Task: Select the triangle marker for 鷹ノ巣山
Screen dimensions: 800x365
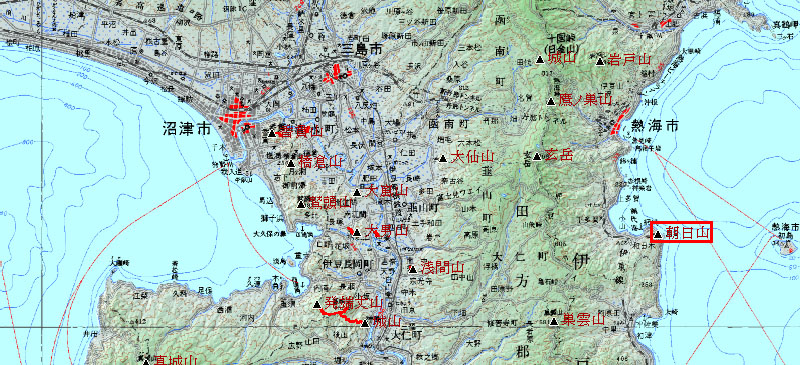Action: click(551, 101)
